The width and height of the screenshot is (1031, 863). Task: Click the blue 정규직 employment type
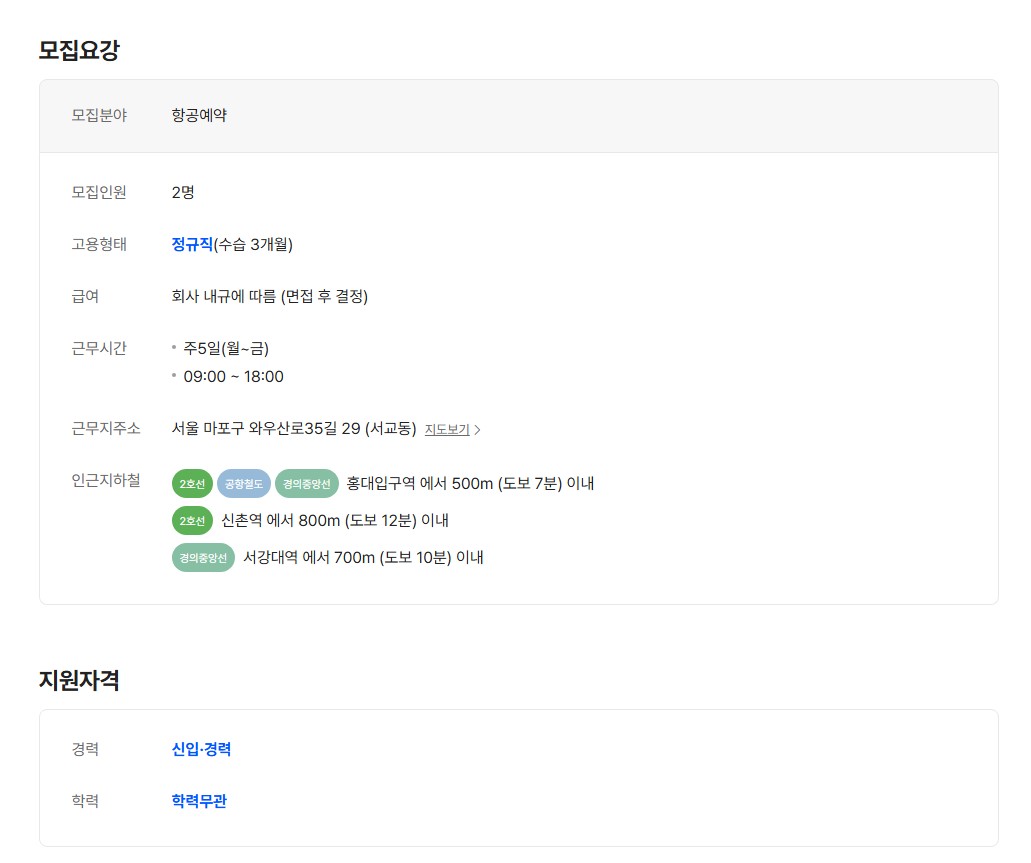(x=192, y=244)
